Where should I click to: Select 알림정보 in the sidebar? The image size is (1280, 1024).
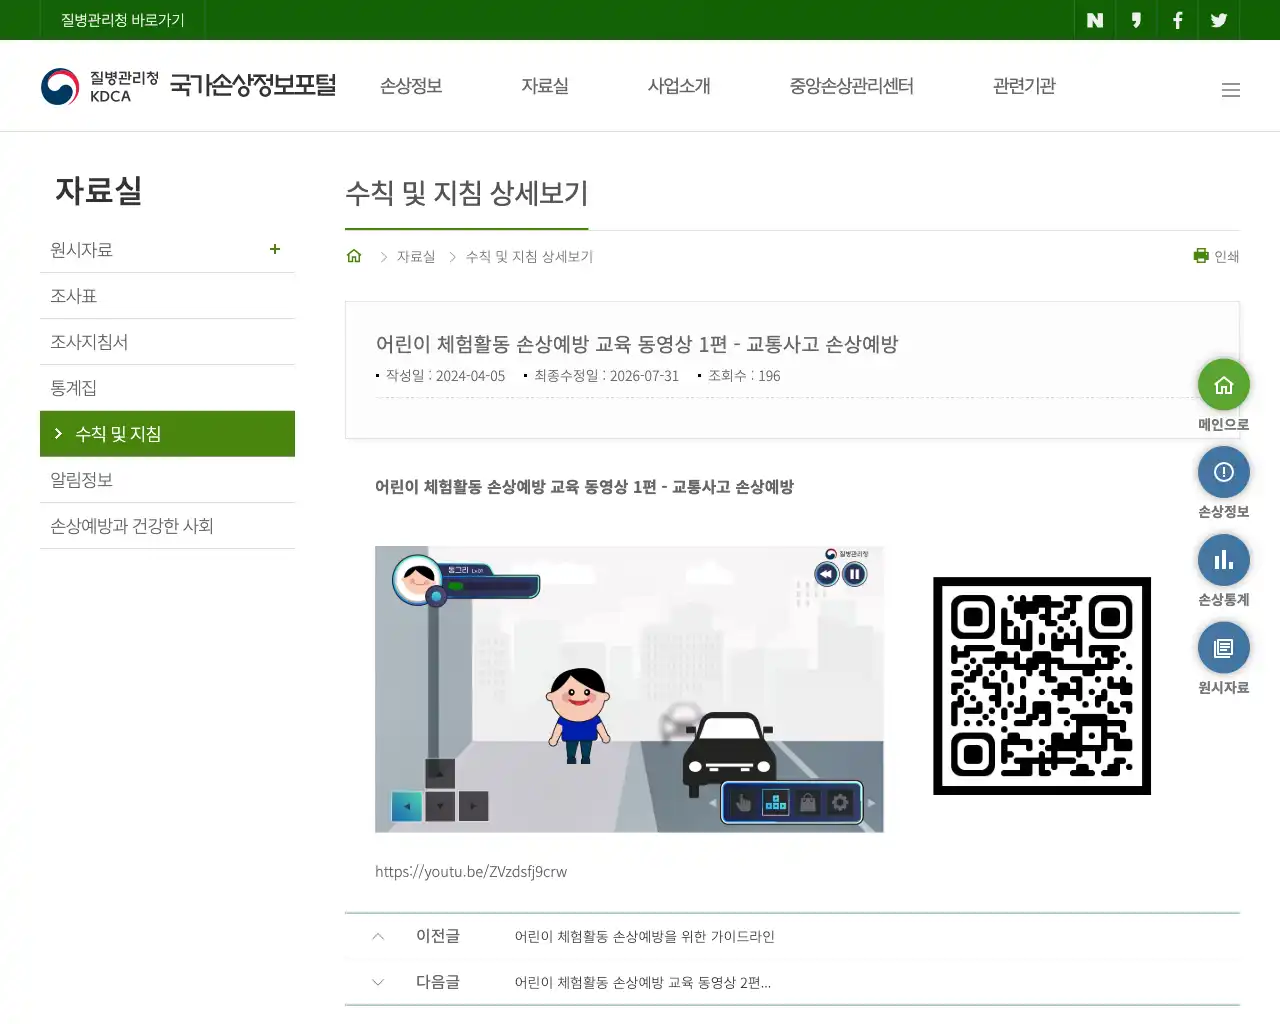pyautogui.click(x=167, y=480)
